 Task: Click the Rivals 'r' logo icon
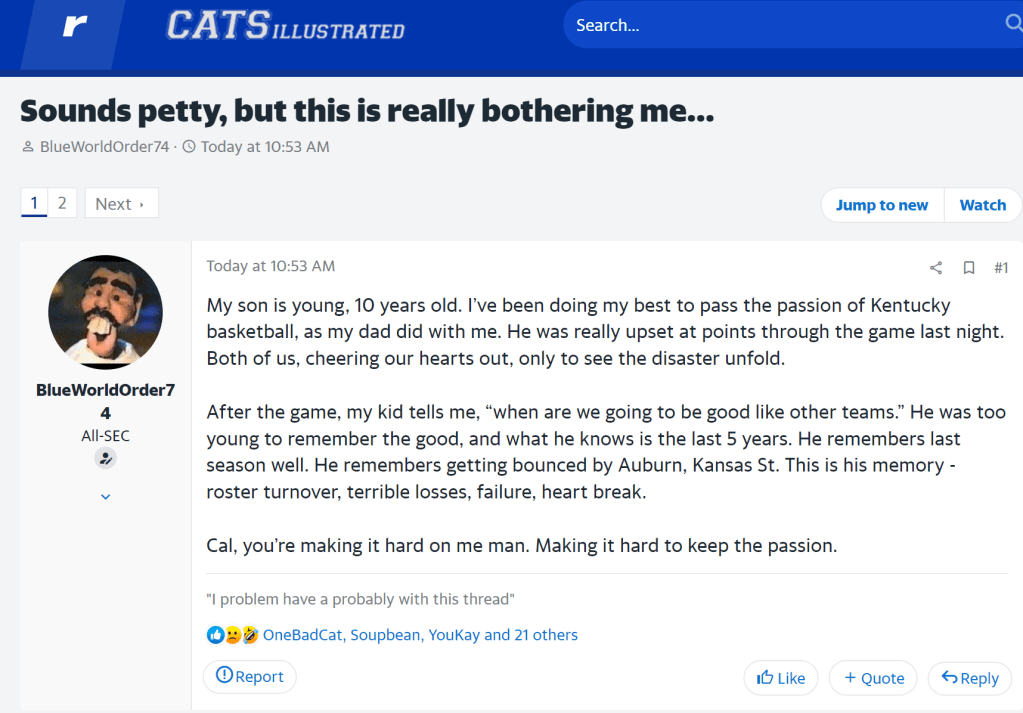pos(75,27)
